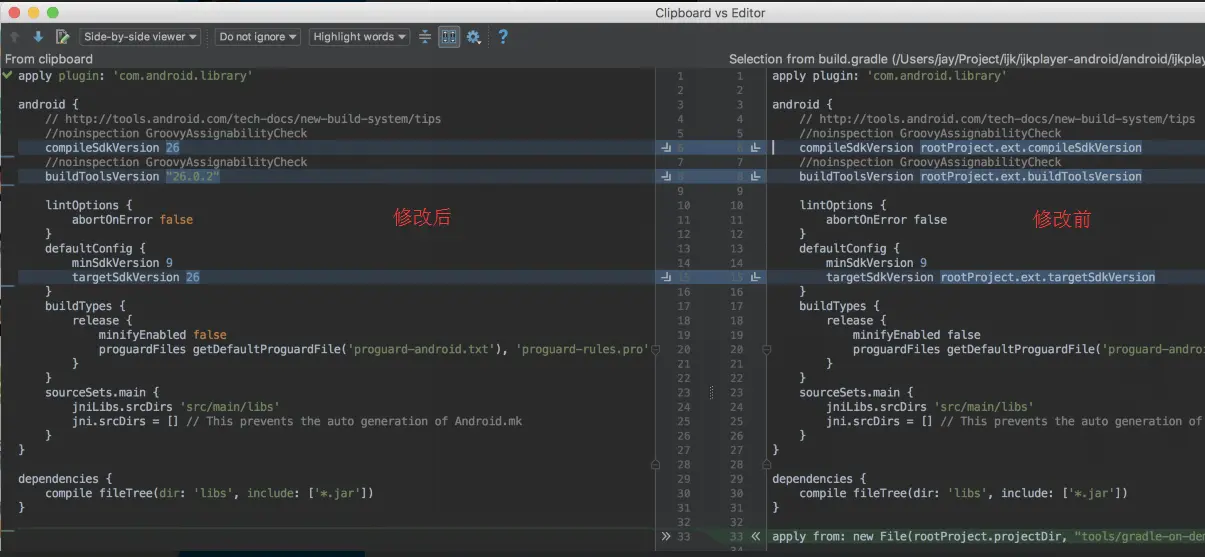The height and width of the screenshot is (557, 1205).
Task: Click '26.0.2' buildToolsVersion value in left pane
Action: 192,176
